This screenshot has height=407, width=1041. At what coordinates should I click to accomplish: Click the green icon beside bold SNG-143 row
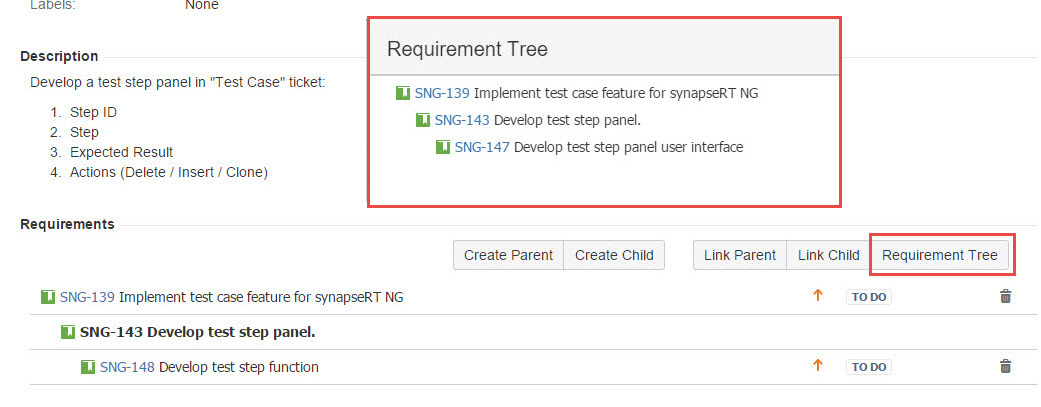point(68,332)
